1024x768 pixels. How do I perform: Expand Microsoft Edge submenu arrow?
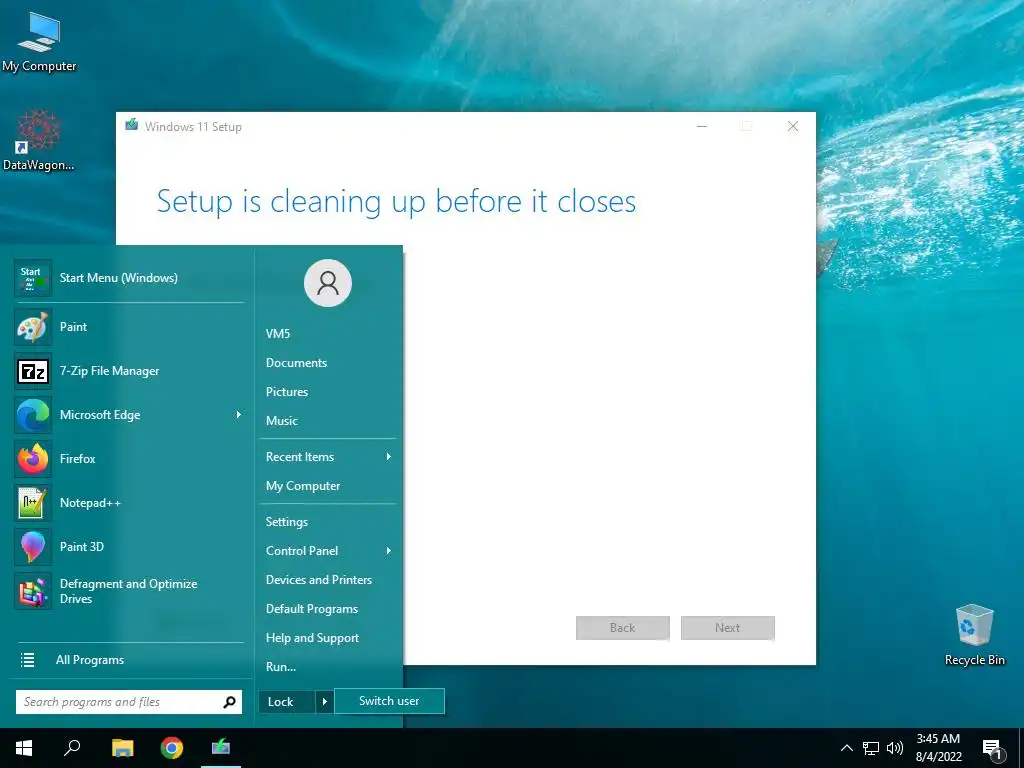coord(238,415)
